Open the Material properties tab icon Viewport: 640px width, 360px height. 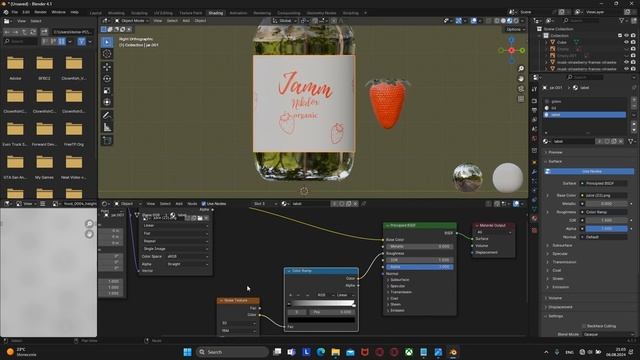click(x=534, y=218)
